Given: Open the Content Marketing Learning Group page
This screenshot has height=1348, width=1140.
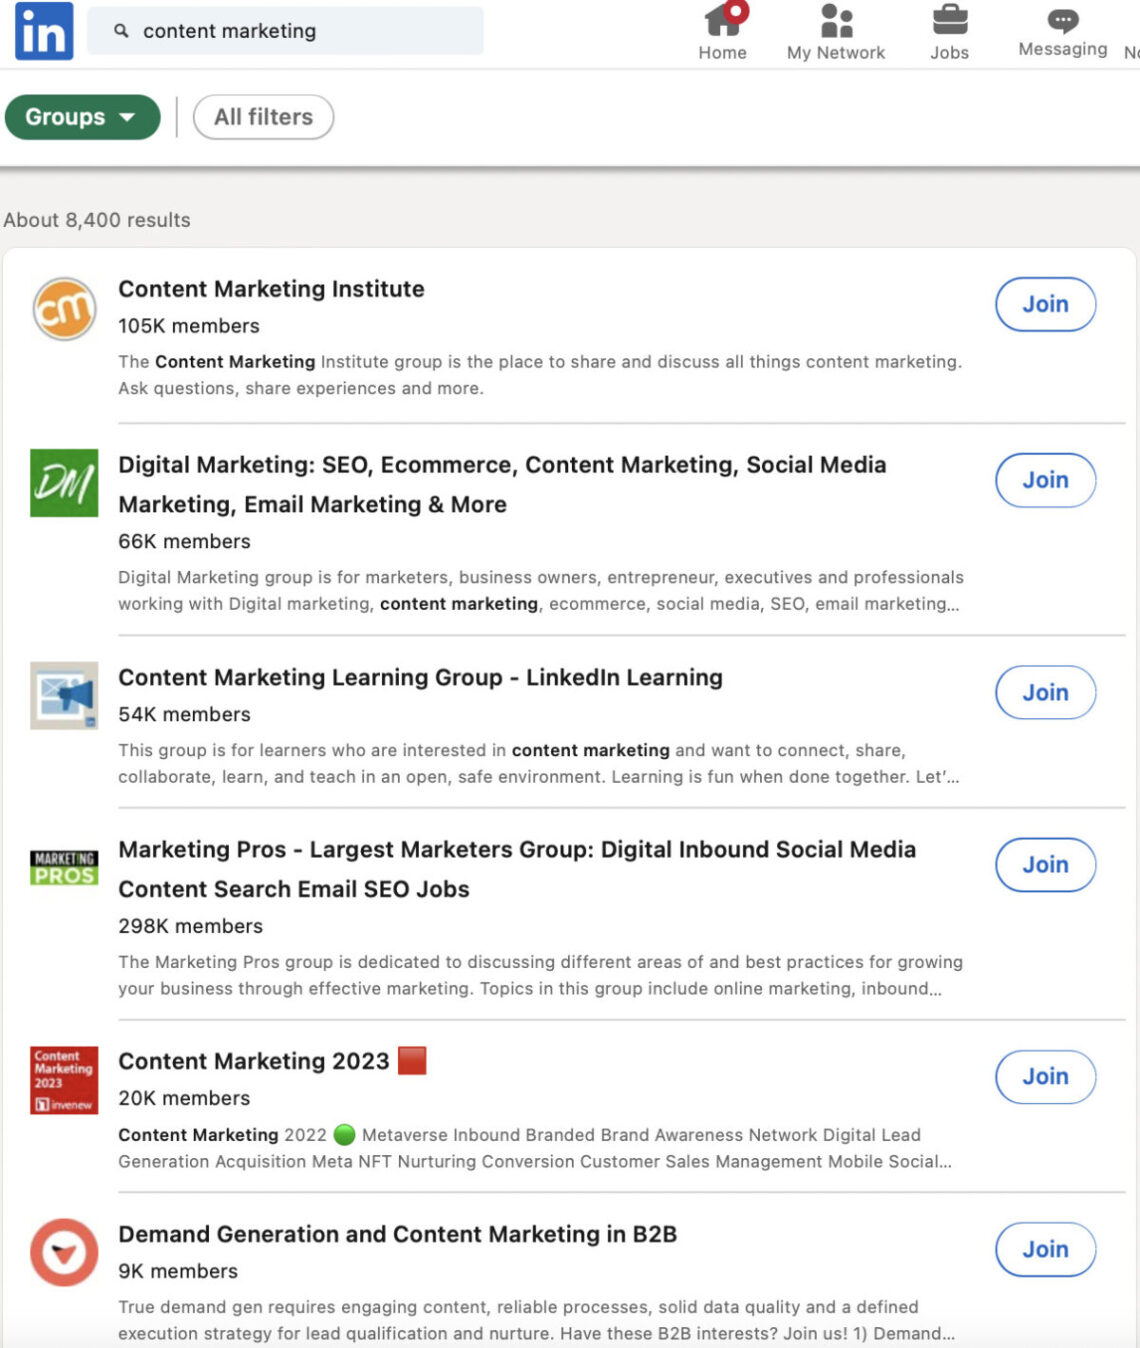Looking at the screenshot, I should click(x=420, y=677).
